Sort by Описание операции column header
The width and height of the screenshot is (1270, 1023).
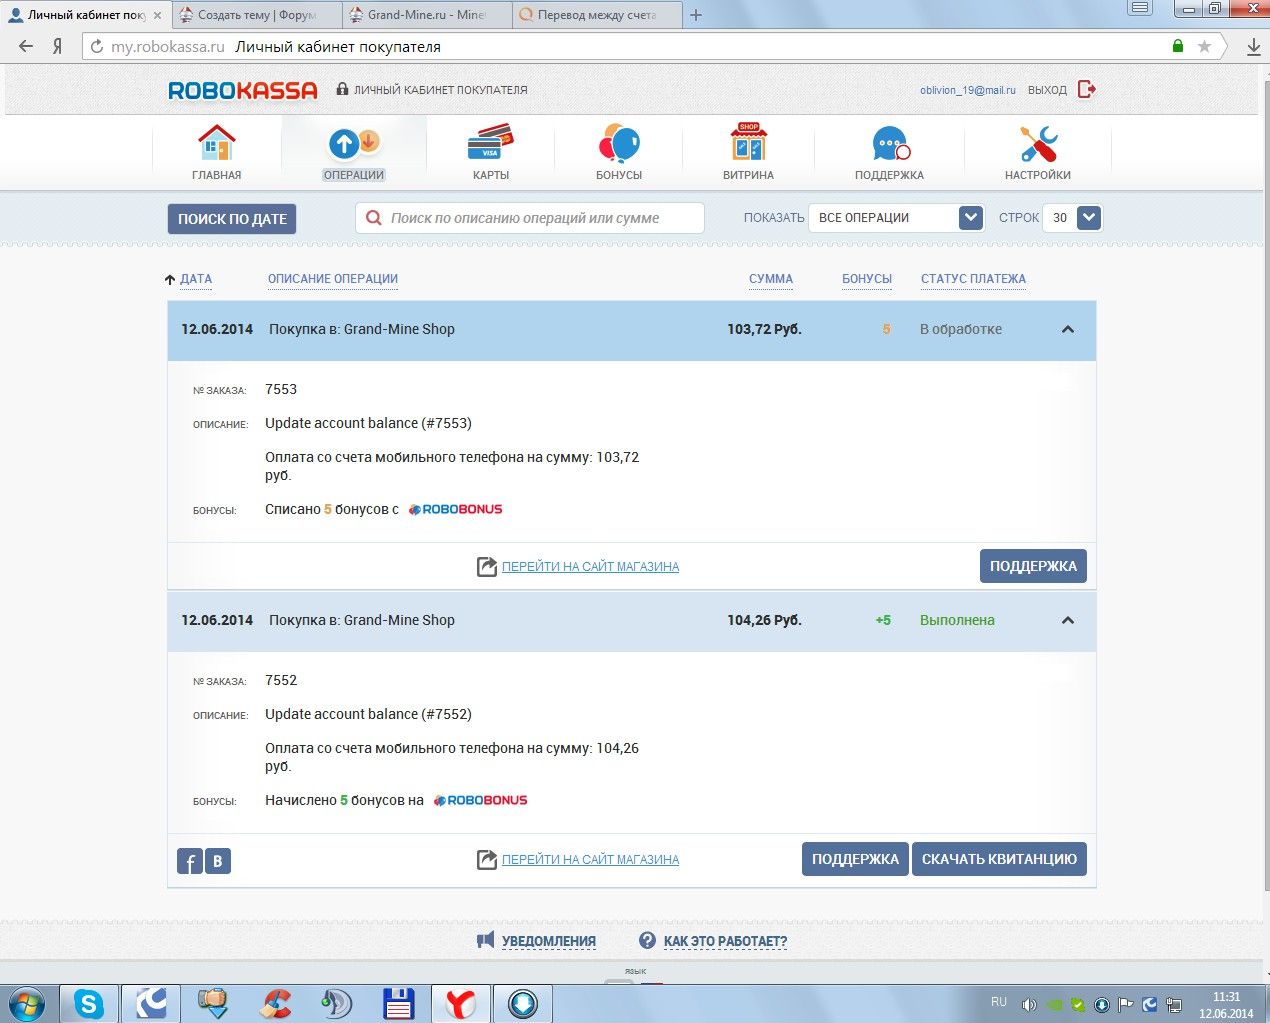[333, 279]
